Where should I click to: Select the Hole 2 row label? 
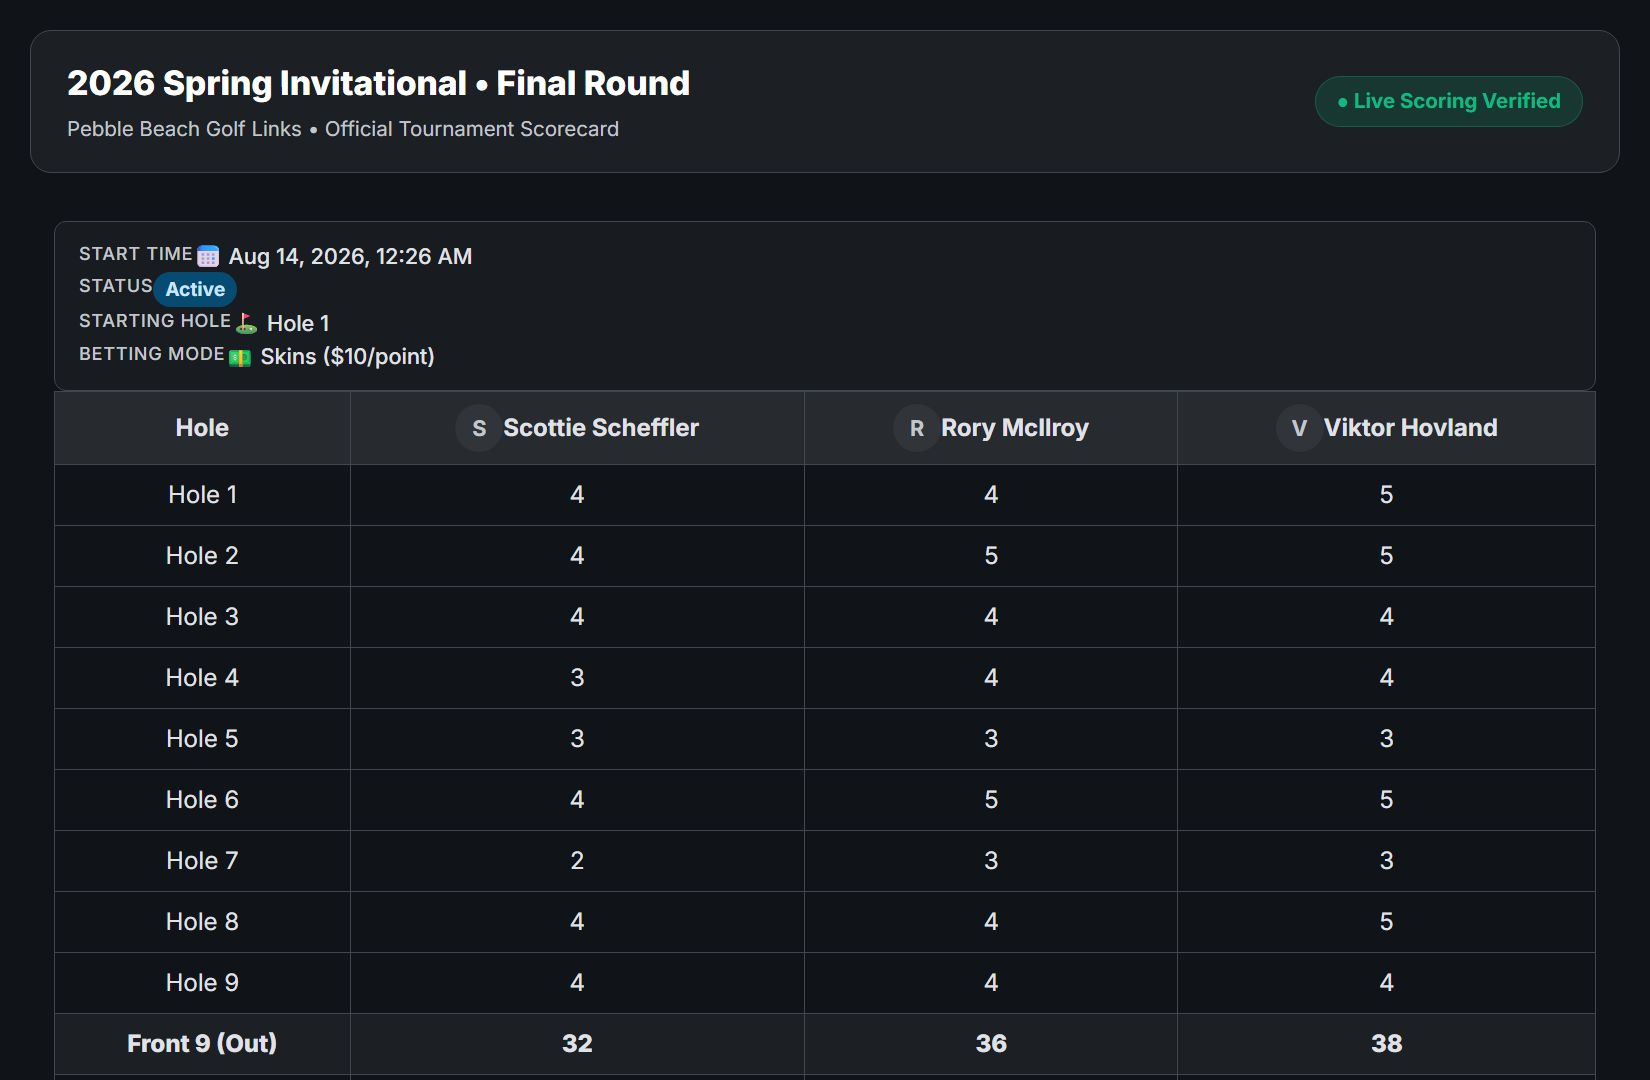point(202,556)
